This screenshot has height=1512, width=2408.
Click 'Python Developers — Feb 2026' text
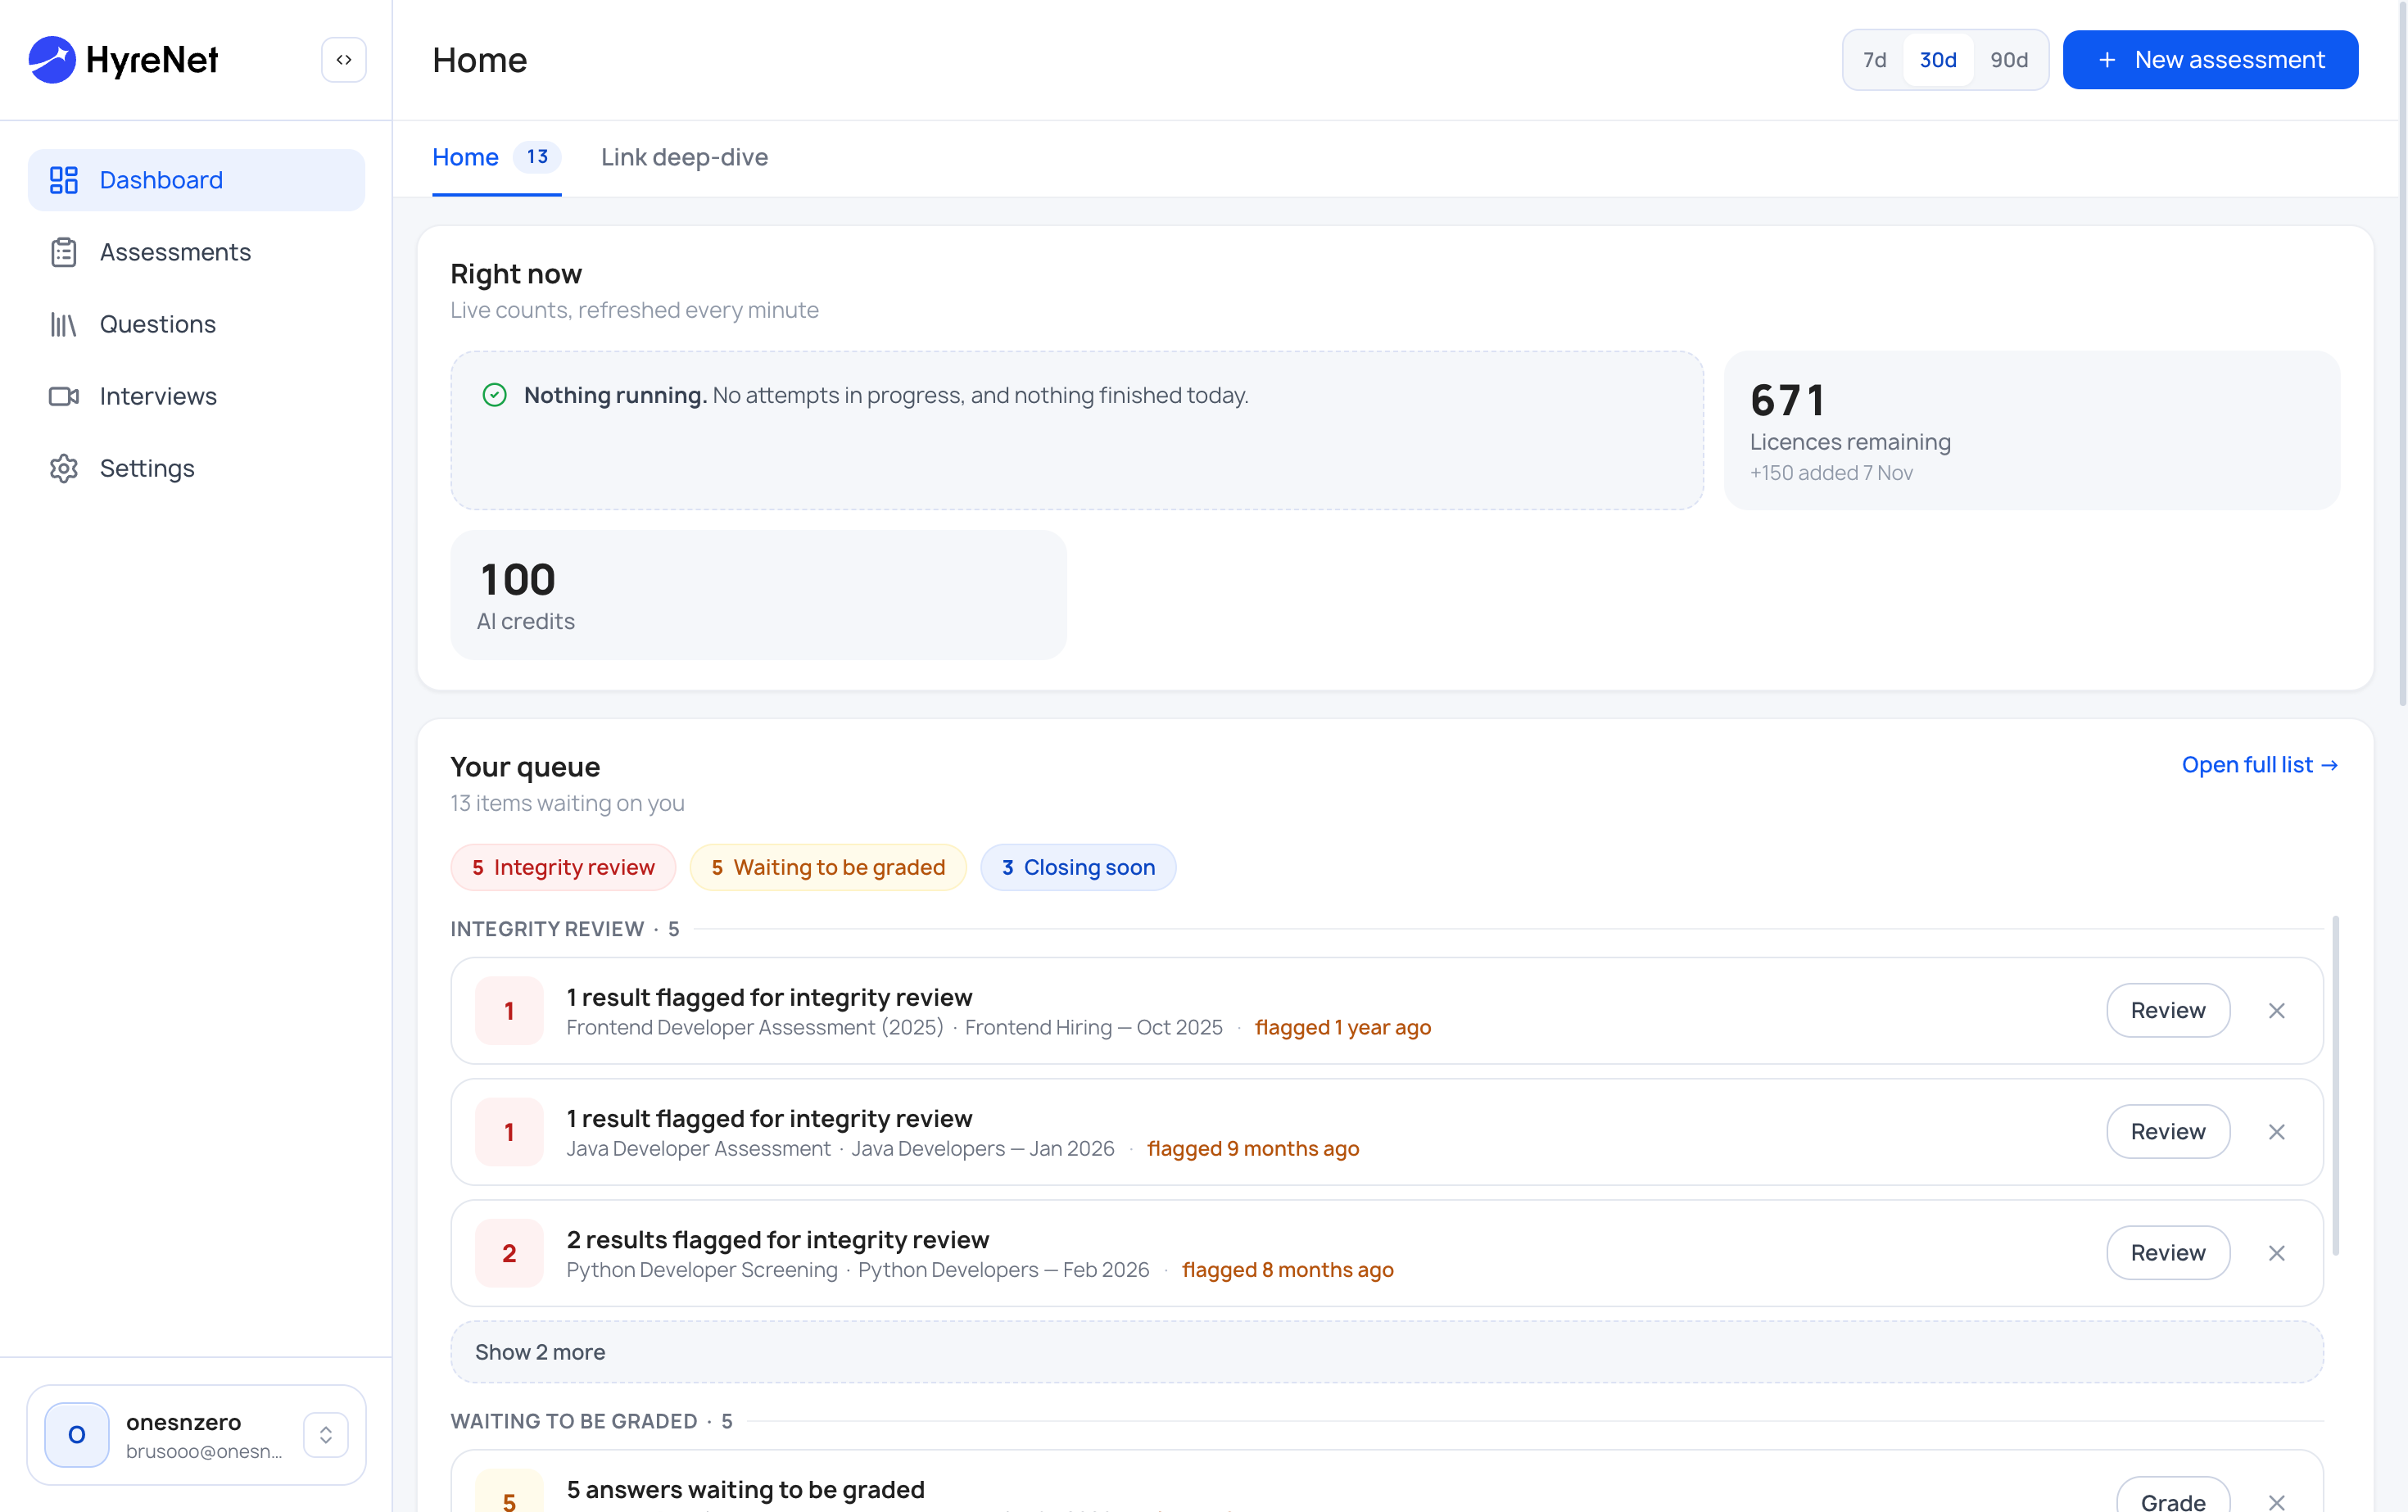tap(1004, 1269)
